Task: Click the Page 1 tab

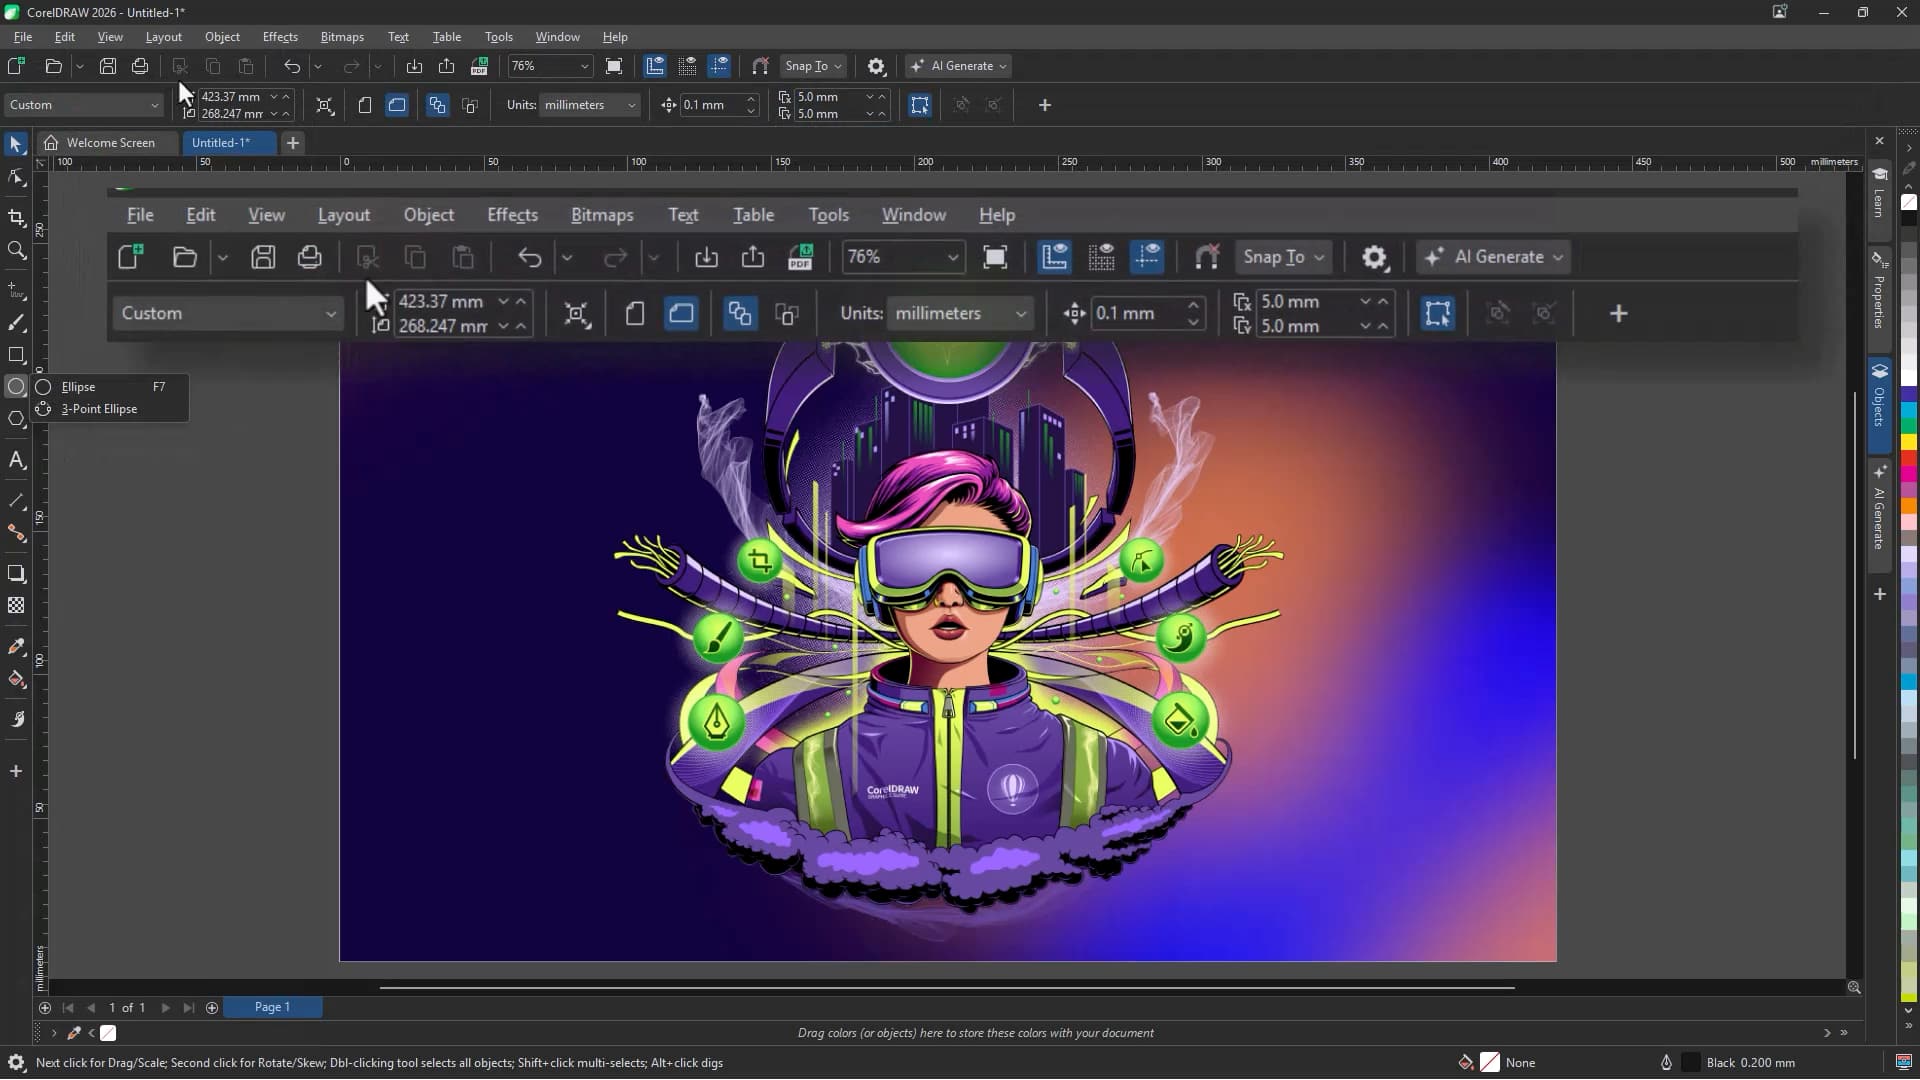Action: pos(272,1007)
